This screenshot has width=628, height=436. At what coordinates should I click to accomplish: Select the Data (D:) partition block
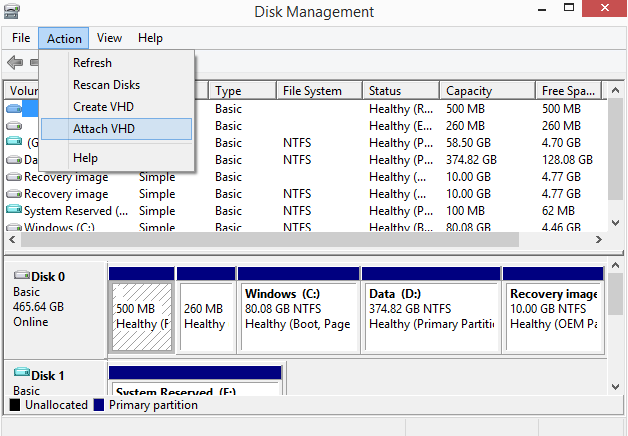pyautogui.click(x=431, y=310)
